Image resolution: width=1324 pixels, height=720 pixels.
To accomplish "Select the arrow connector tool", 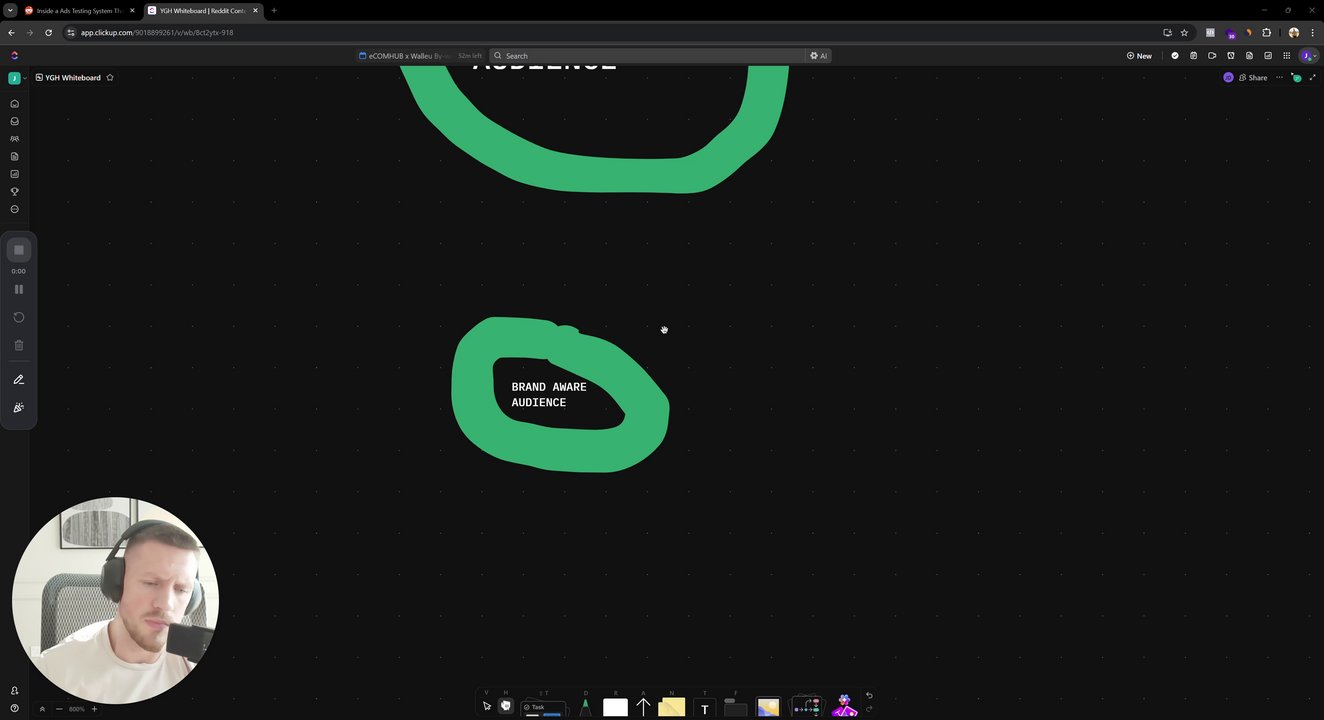I will 643,707.
